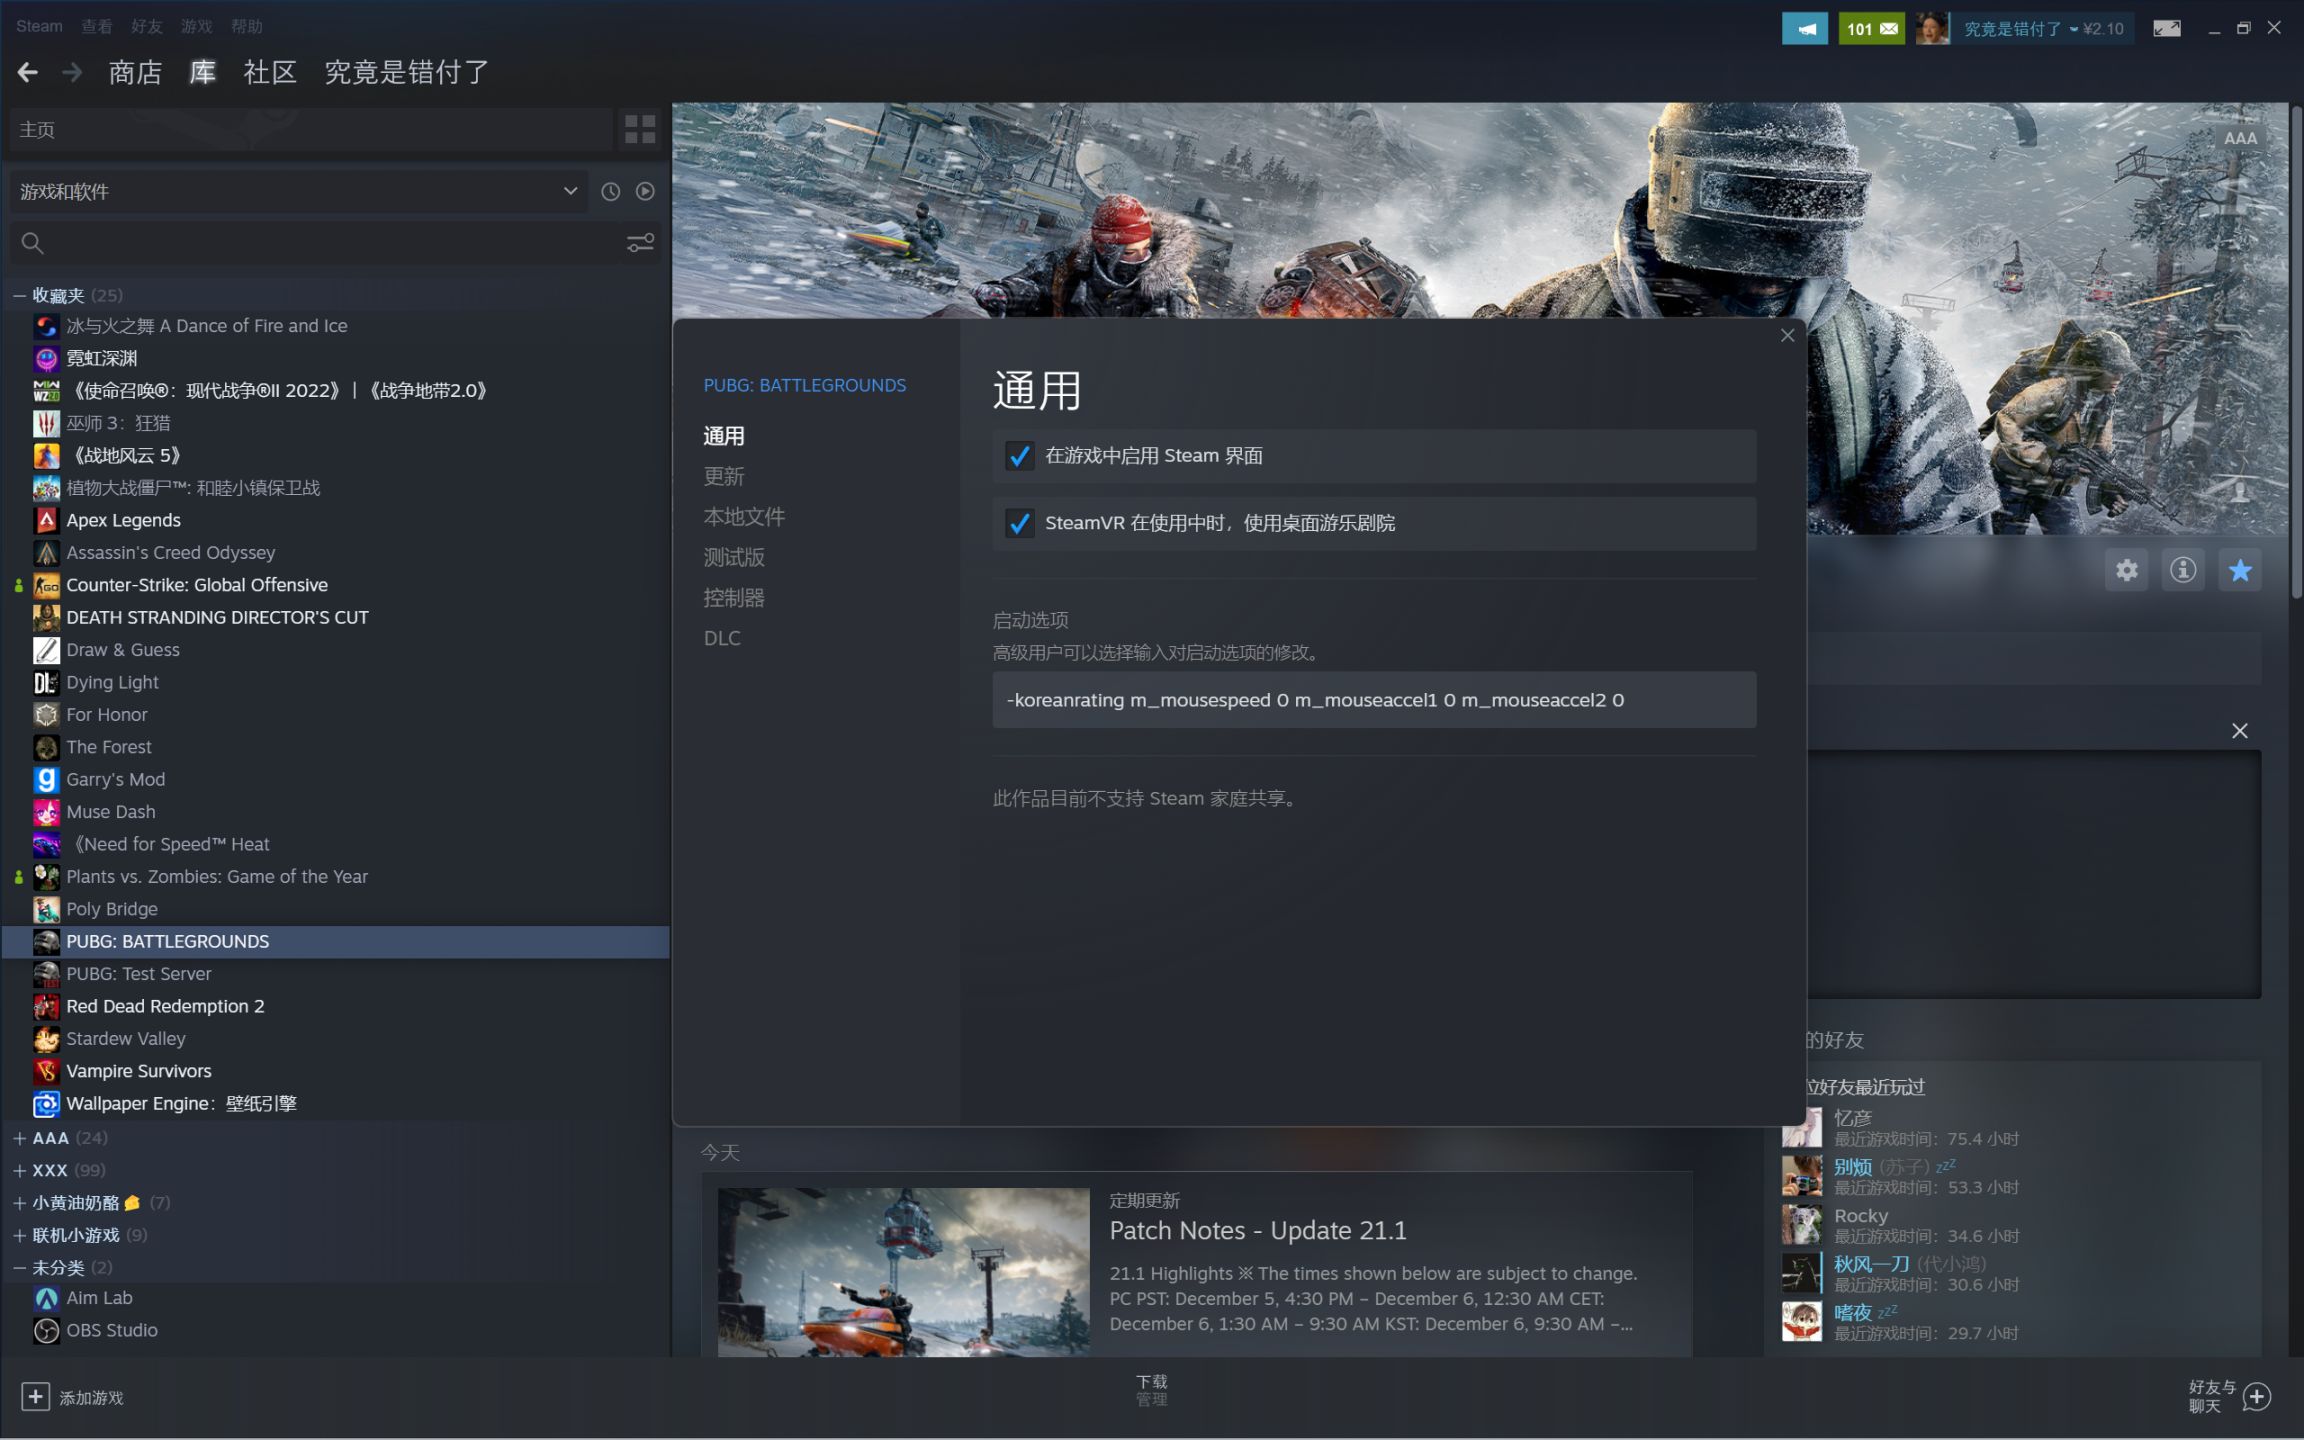Click the recent activity clock icon
The width and height of the screenshot is (2304, 1440).
tap(610, 191)
